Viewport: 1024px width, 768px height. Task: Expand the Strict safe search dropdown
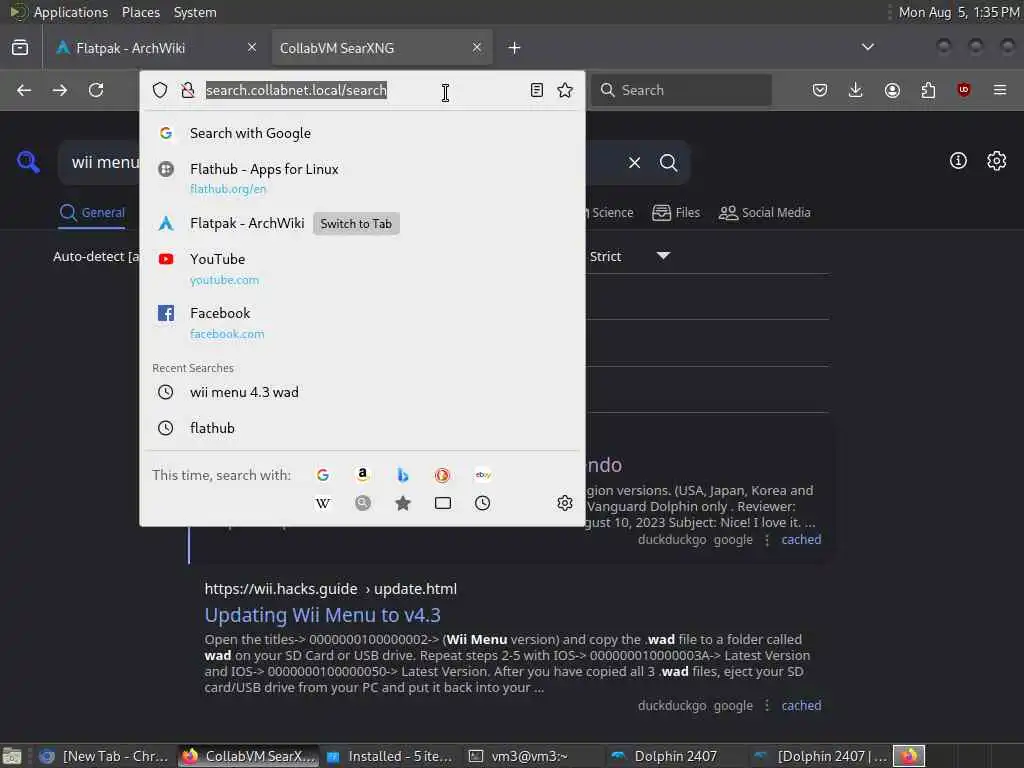[x=630, y=256]
